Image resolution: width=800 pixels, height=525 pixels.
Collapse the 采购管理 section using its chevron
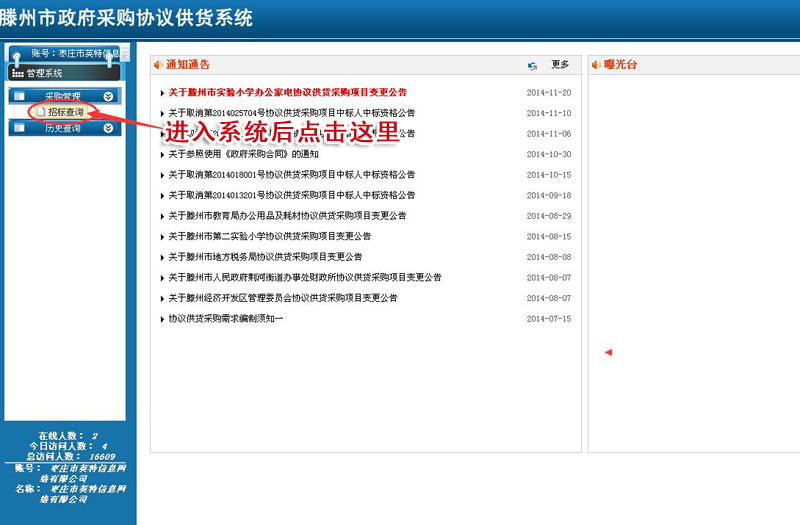[x=108, y=96]
